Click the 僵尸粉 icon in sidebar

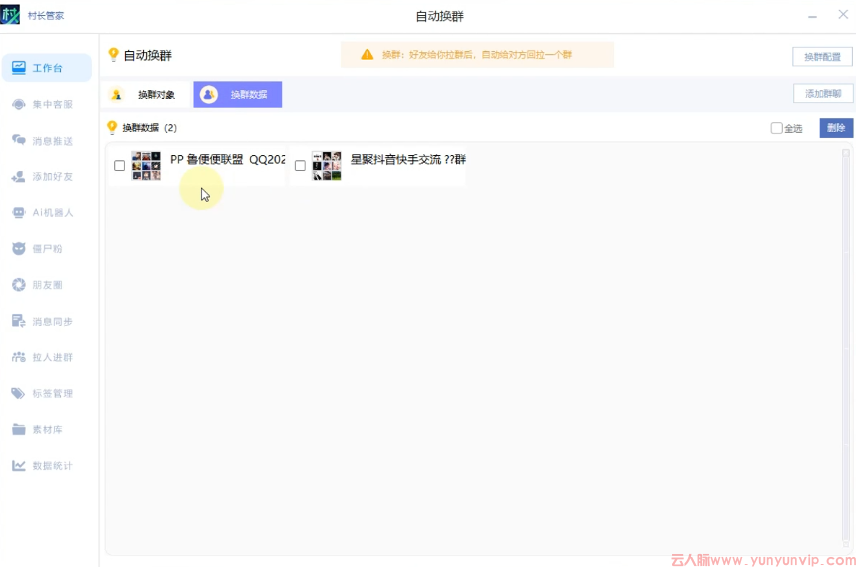[x=19, y=249]
